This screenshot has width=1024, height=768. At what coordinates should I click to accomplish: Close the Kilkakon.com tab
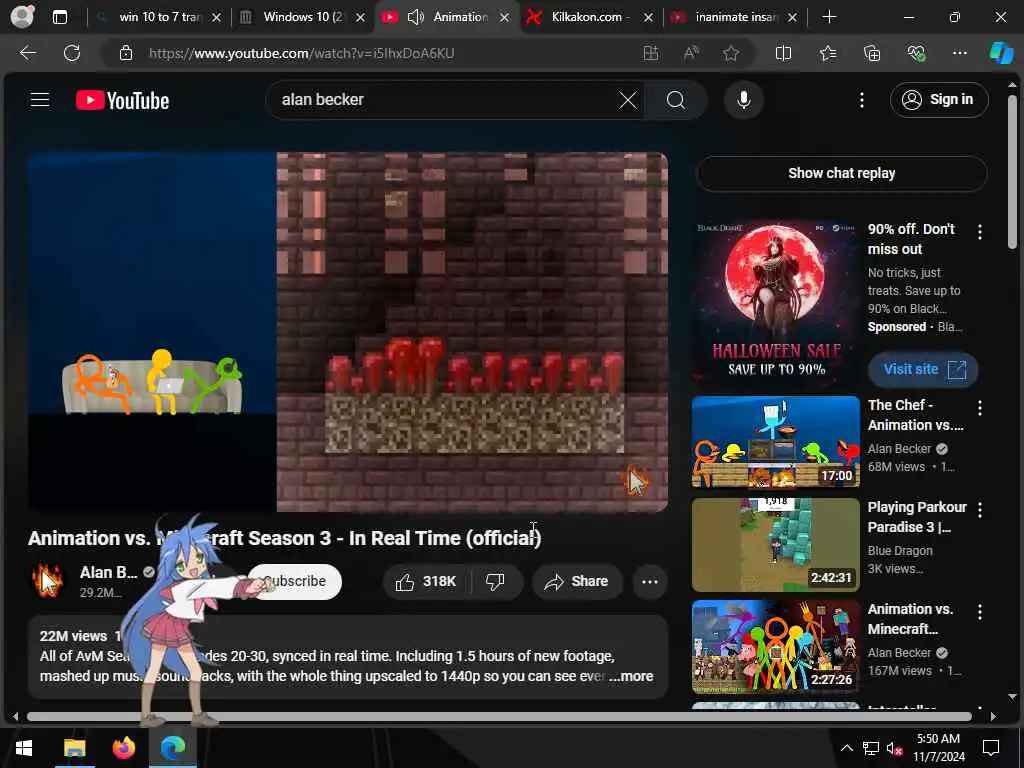point(648,18)
